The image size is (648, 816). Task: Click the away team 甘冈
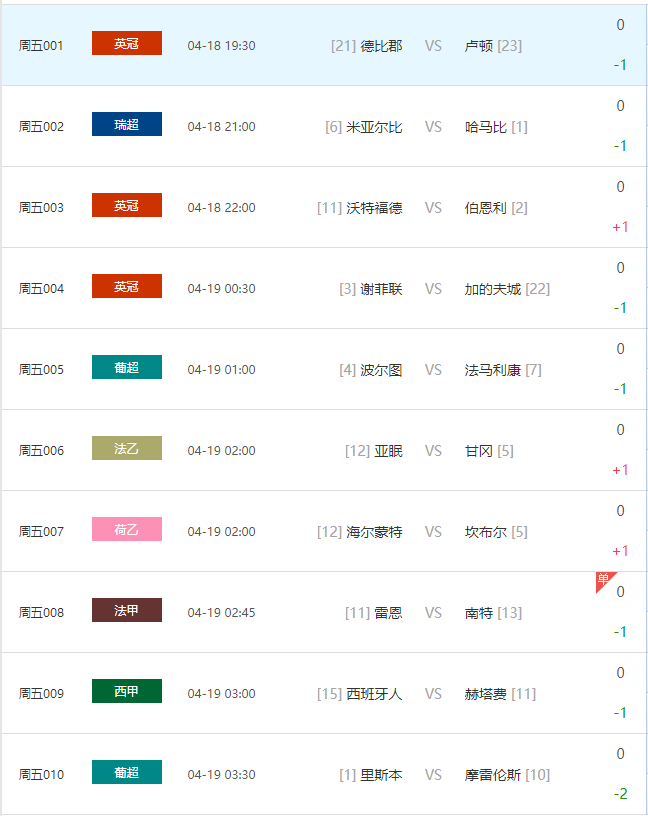coord(479,451)
